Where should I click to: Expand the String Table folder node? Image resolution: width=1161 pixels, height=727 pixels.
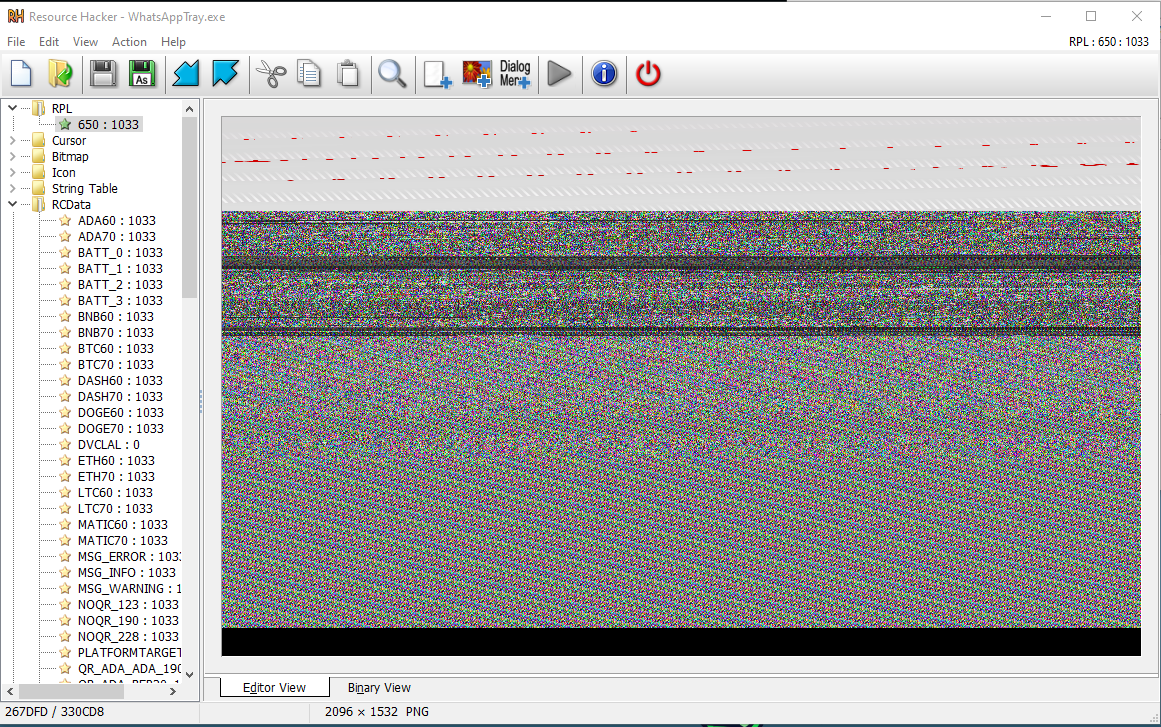tap(13, 188)
